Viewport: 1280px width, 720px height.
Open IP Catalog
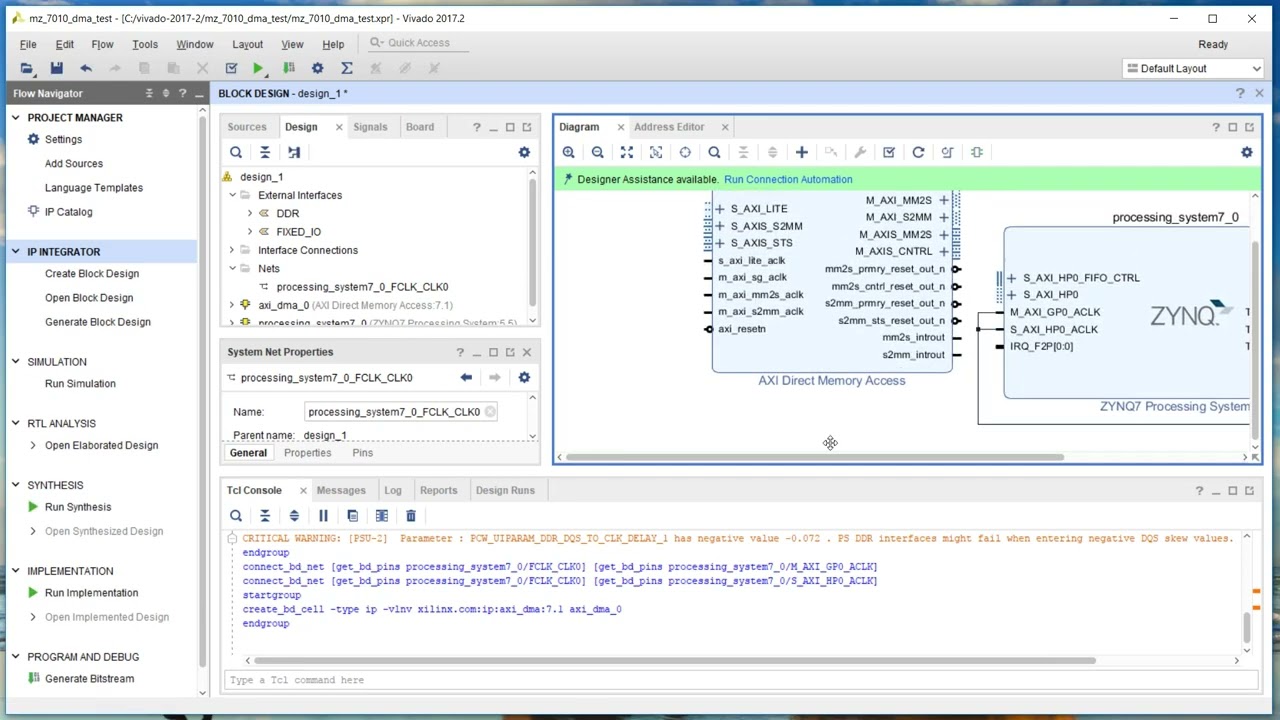(x=68, y=212)
